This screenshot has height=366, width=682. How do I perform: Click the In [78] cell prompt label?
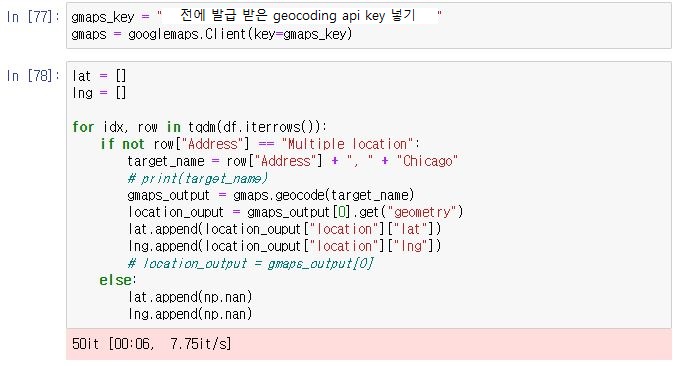tap(33, 76)
